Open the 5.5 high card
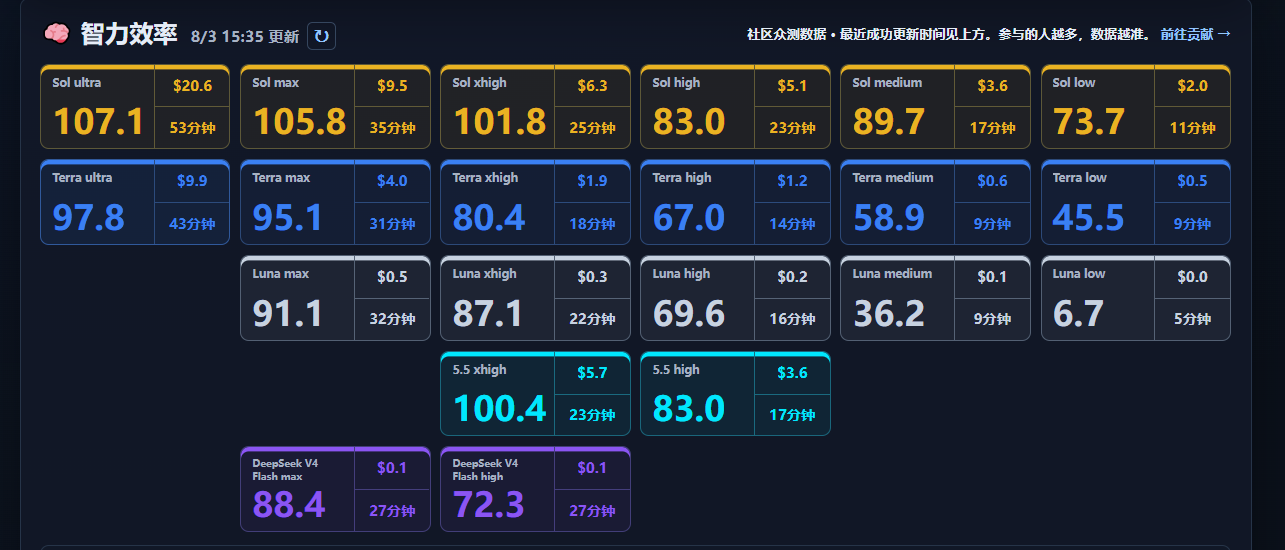 point(735,394)
